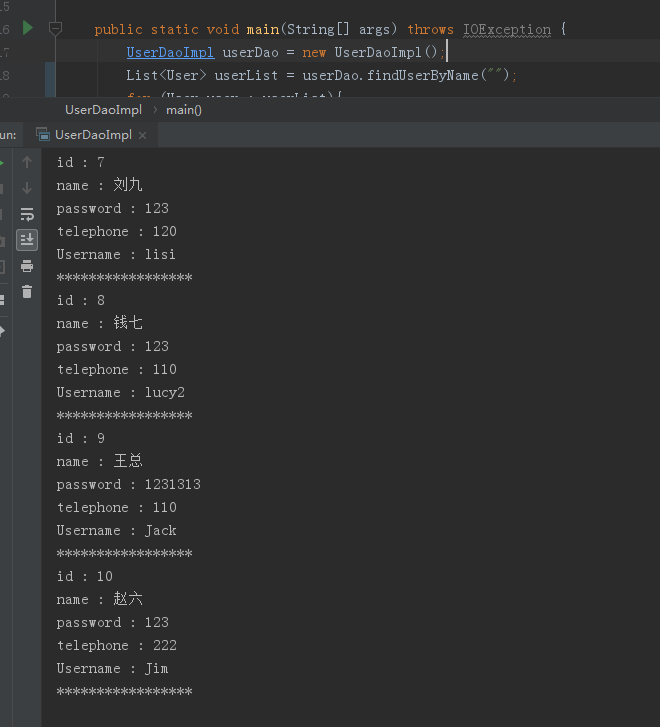Open the main() breadcrumb item
This screenshot has height=727, width=660.
[183, 110]
